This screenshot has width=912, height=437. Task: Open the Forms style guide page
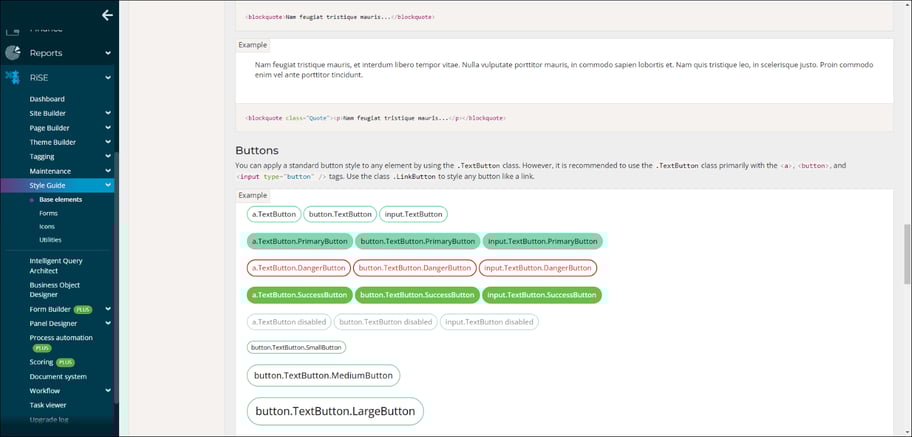(x=48, y=214)
